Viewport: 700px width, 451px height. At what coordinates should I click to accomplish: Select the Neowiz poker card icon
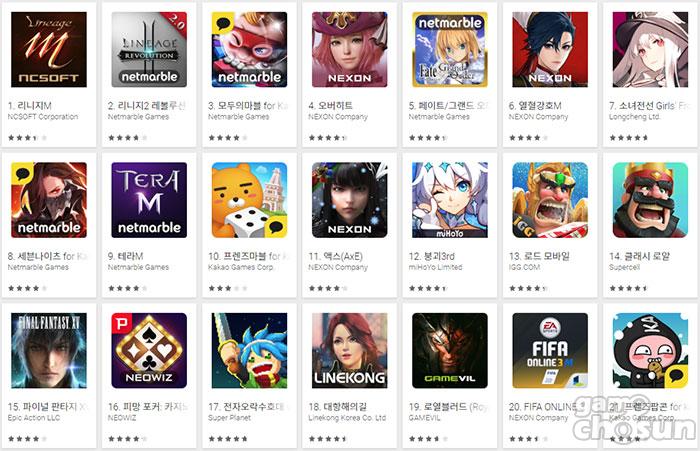pyautogui.click(x=149, y=351)
